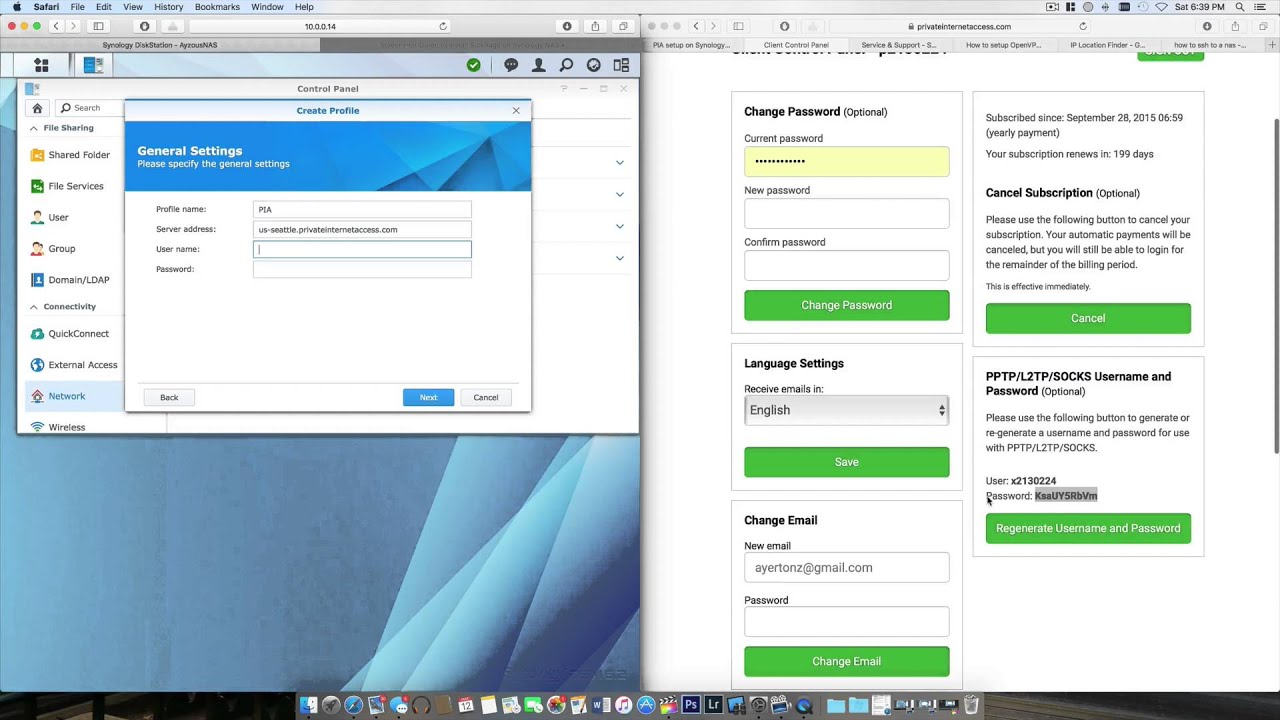Switch to PIA setup on Synology tab
This screenshot has height=720, width=1280.
coord(692,45)
